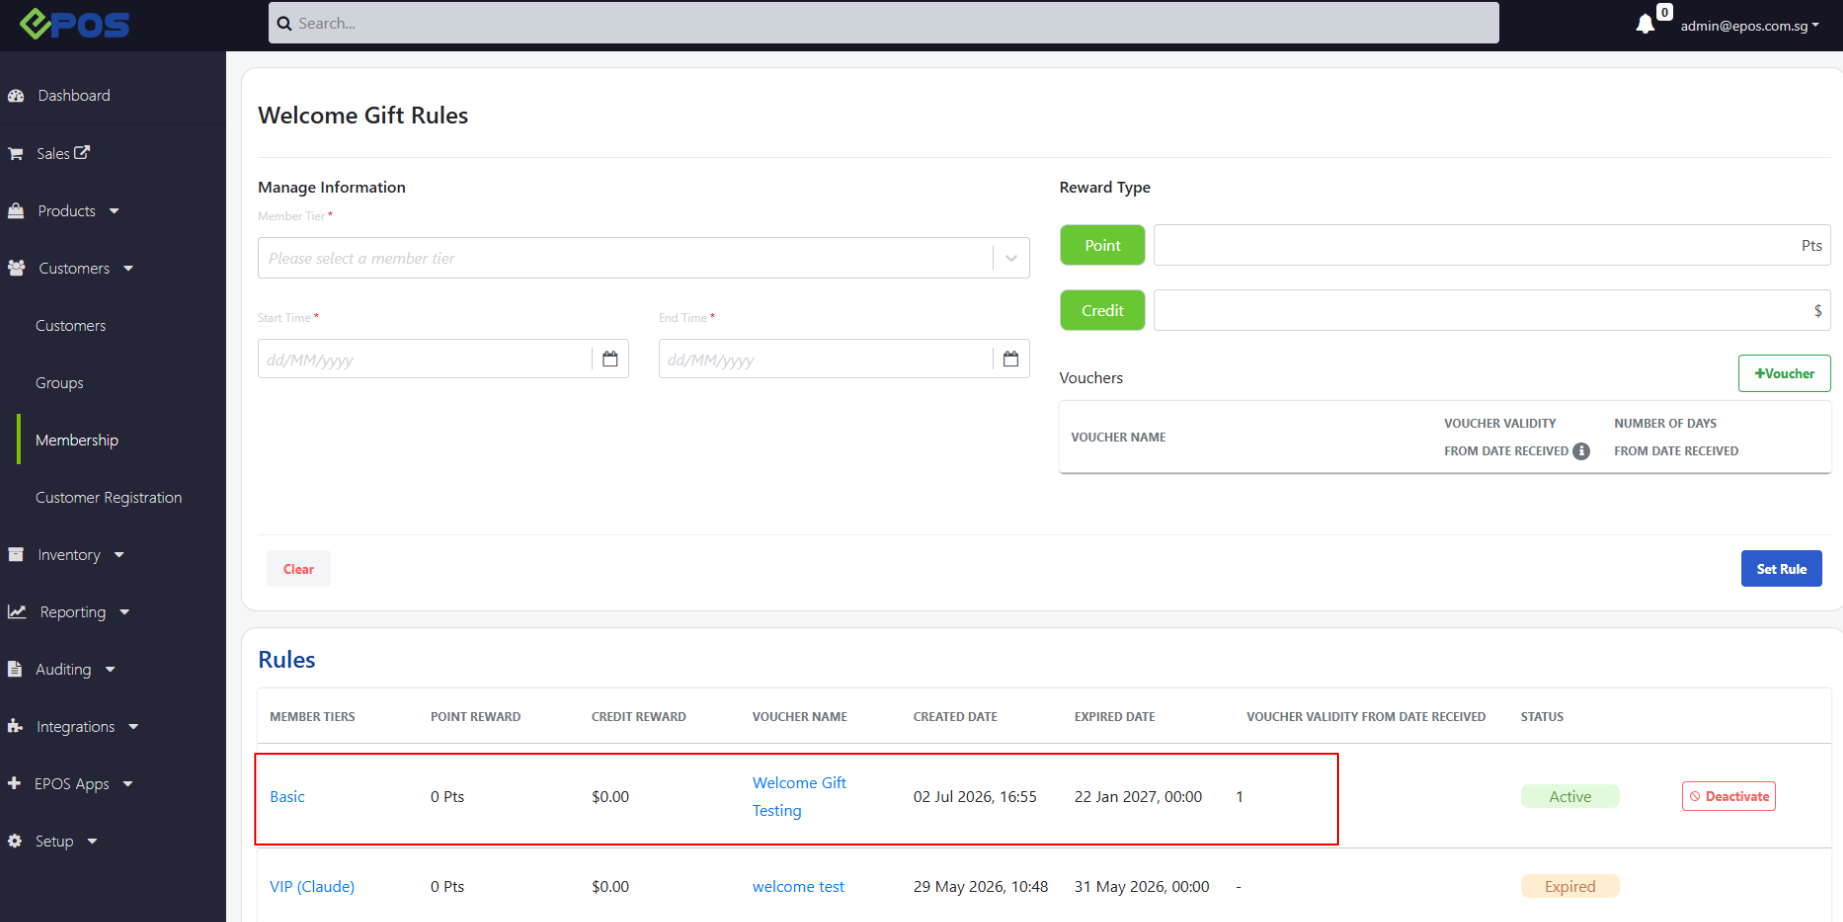Open the Member Tier dropdown
The image size is (1843, 922).
coord(643,258)
